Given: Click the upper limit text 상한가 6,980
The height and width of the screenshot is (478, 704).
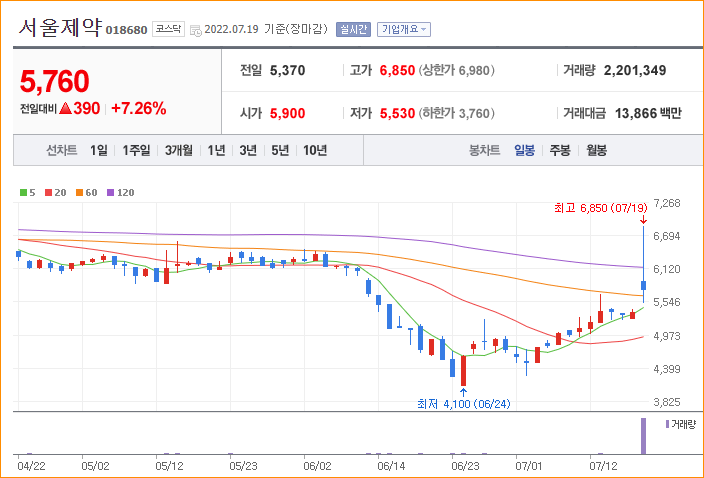Looking at the screenshot, I should (457, 70).
